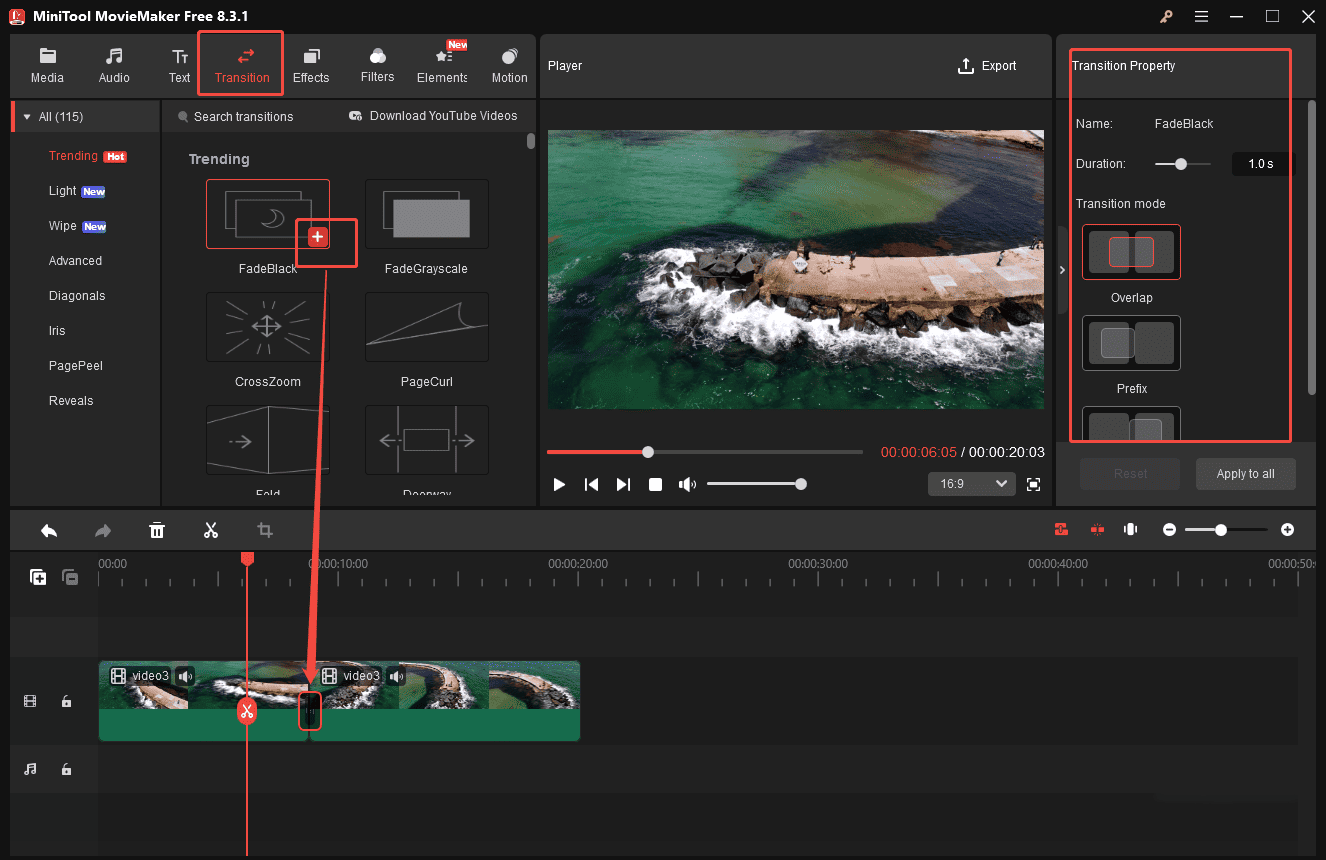Lock the audio track on the timeline
The height and width of the screenshot is (860, 1326).
pyautogui.click(x=66, y=769)
